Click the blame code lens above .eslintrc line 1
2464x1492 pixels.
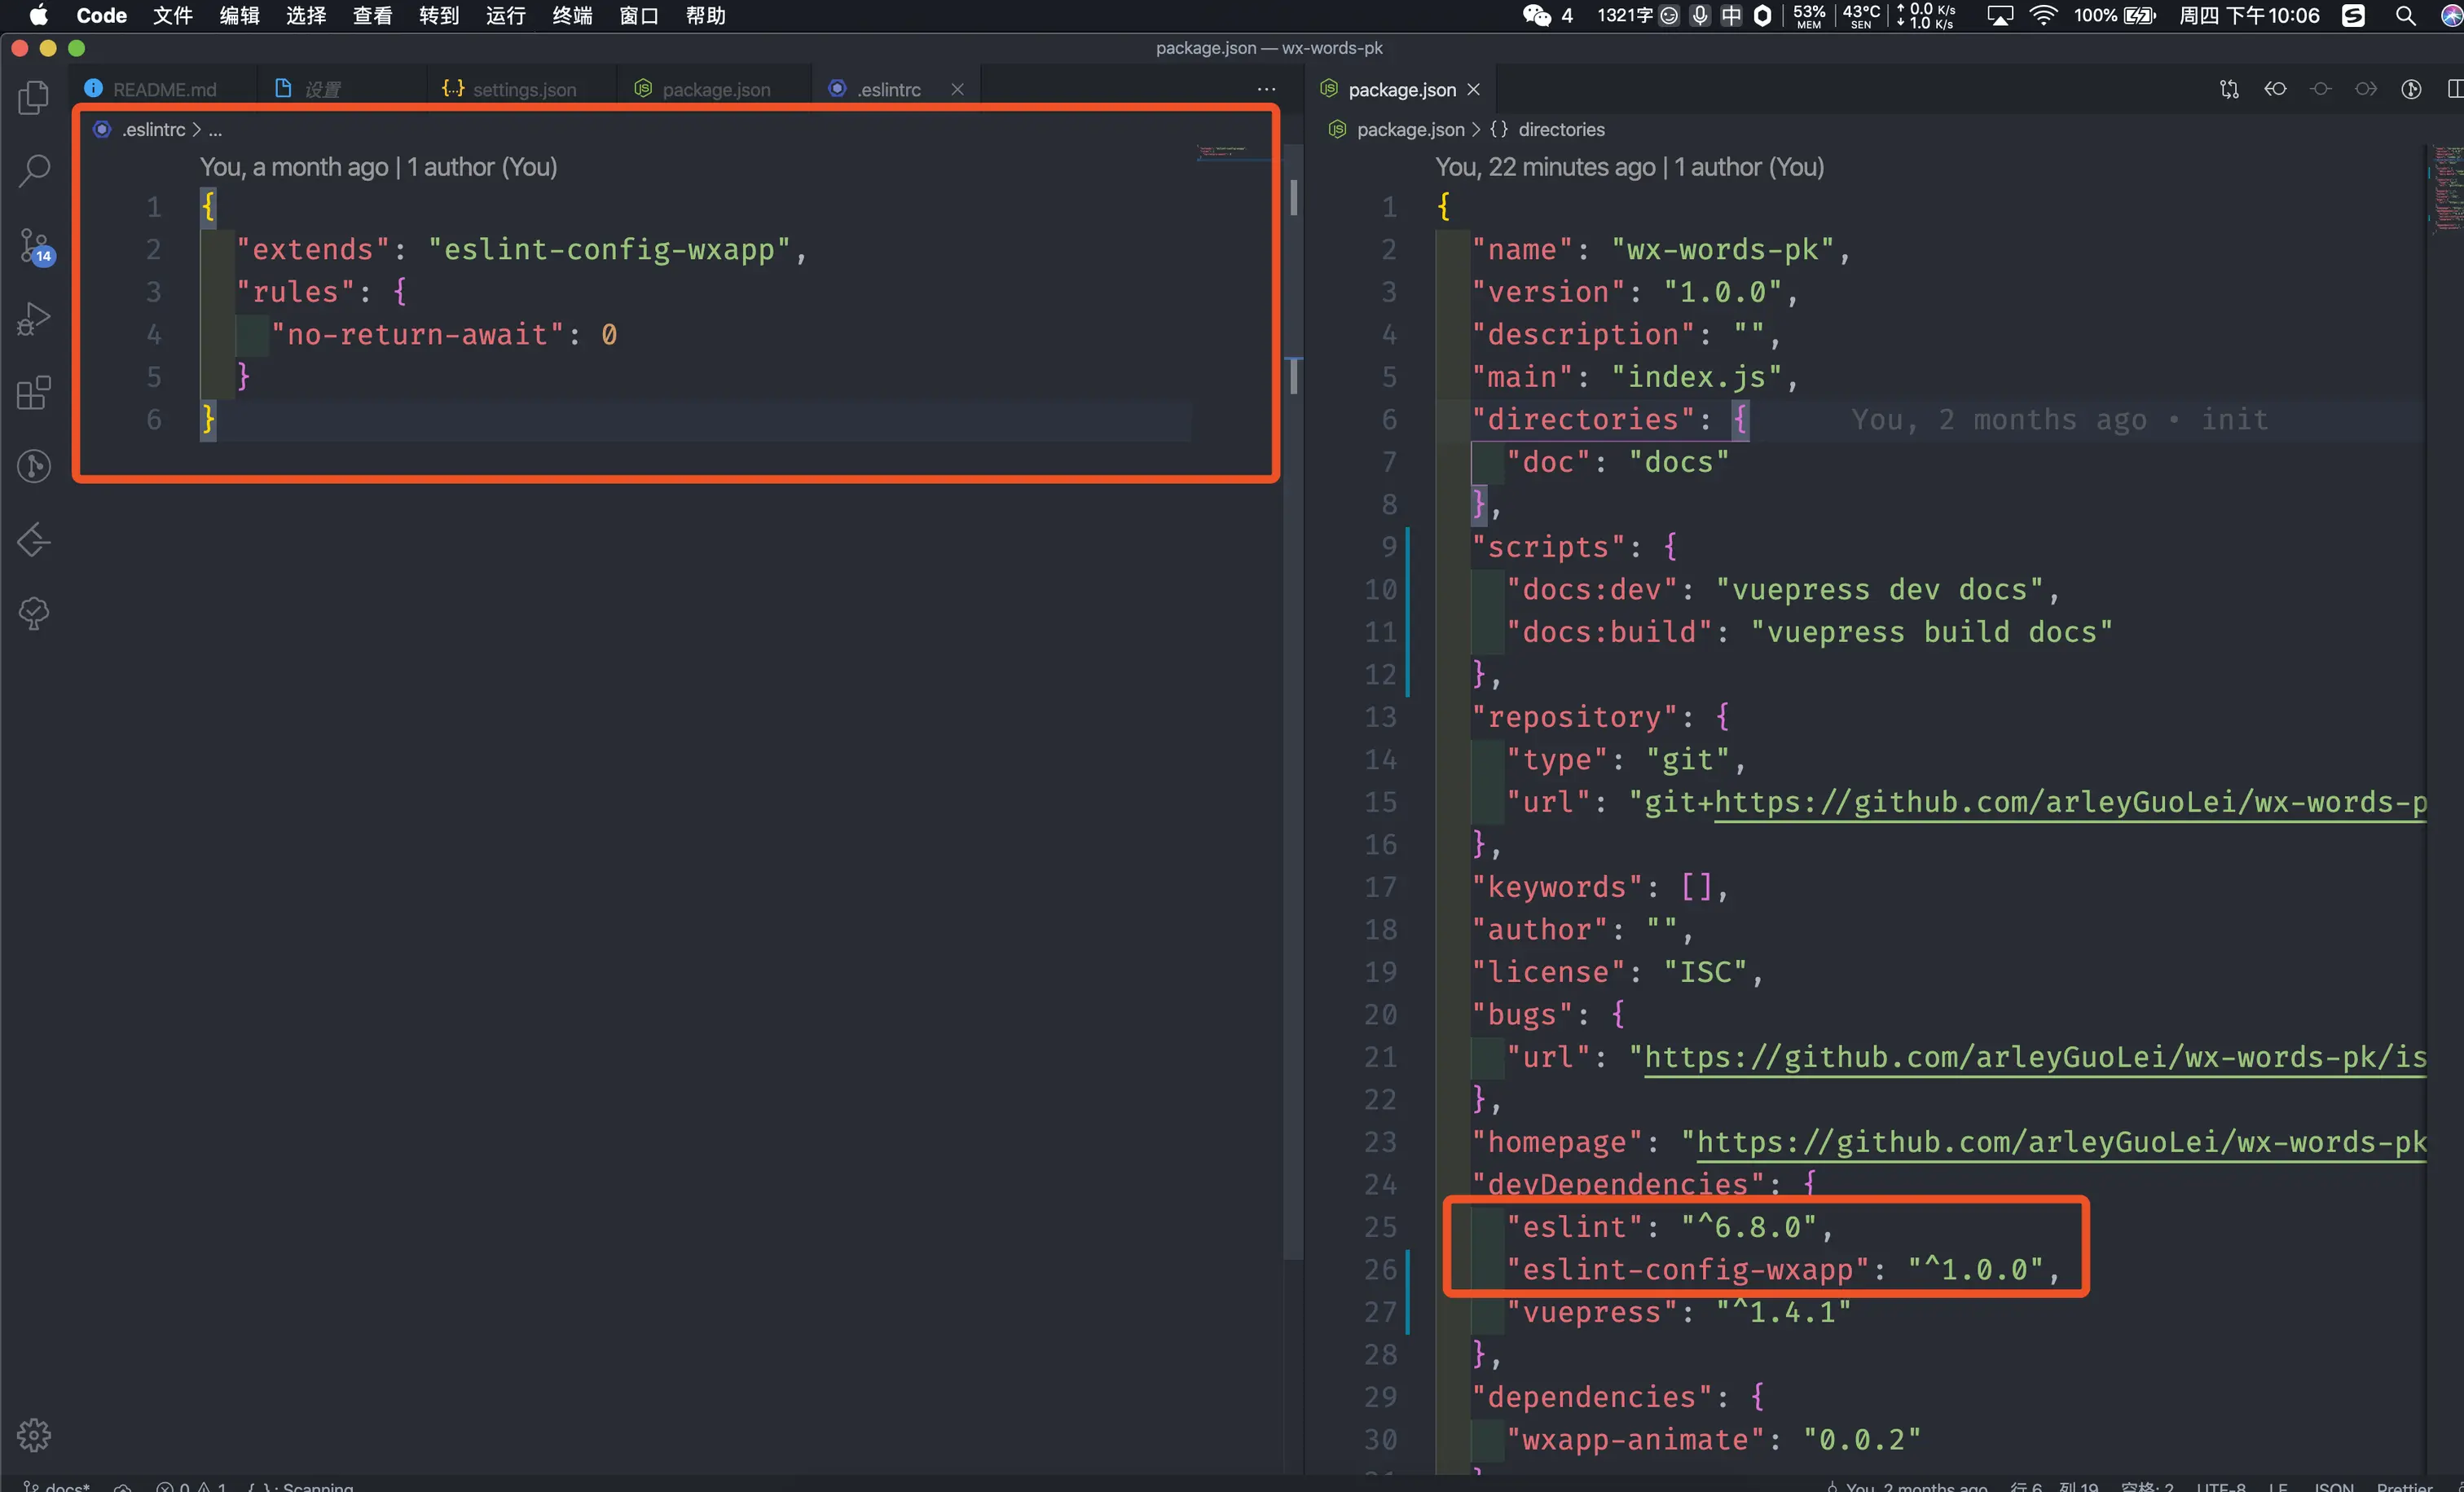(x=378, y=167)
